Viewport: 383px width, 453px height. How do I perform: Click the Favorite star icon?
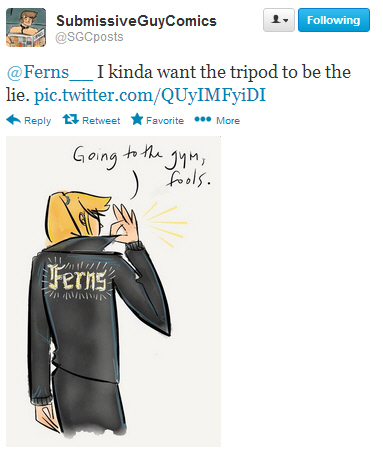(x=137, y=119)
